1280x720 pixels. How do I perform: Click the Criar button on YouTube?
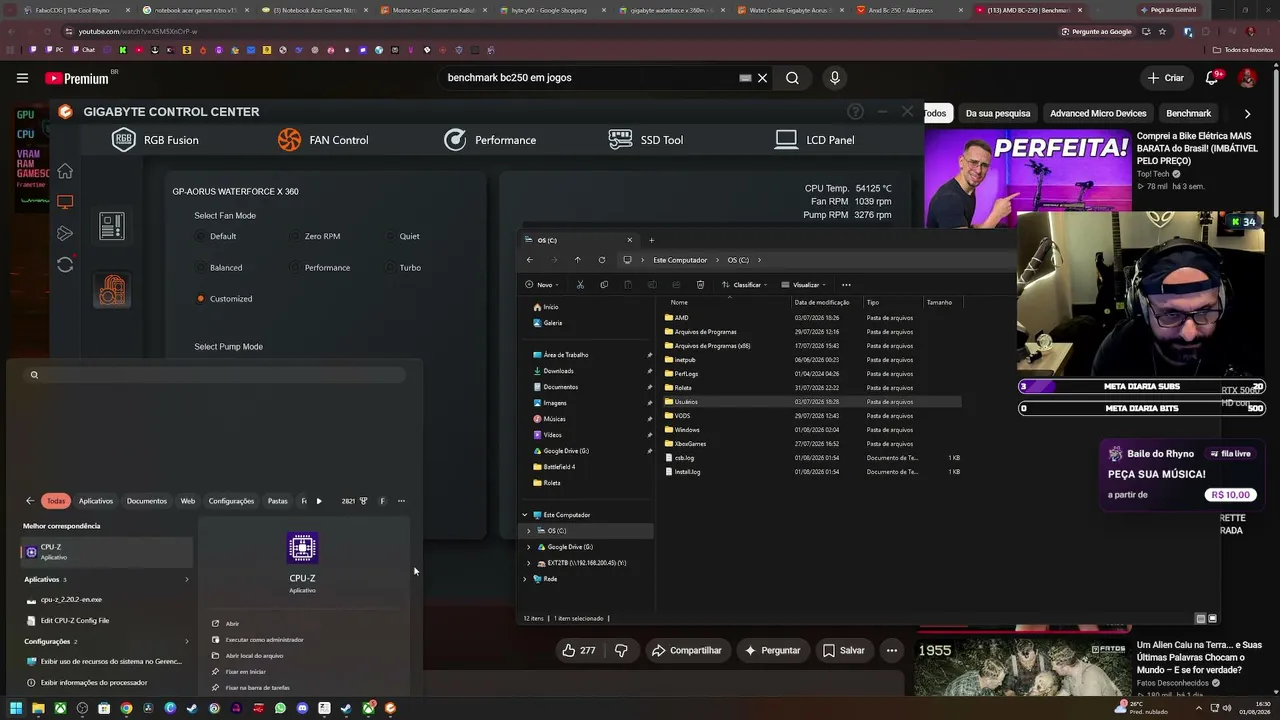click(x=1165, y=78)
